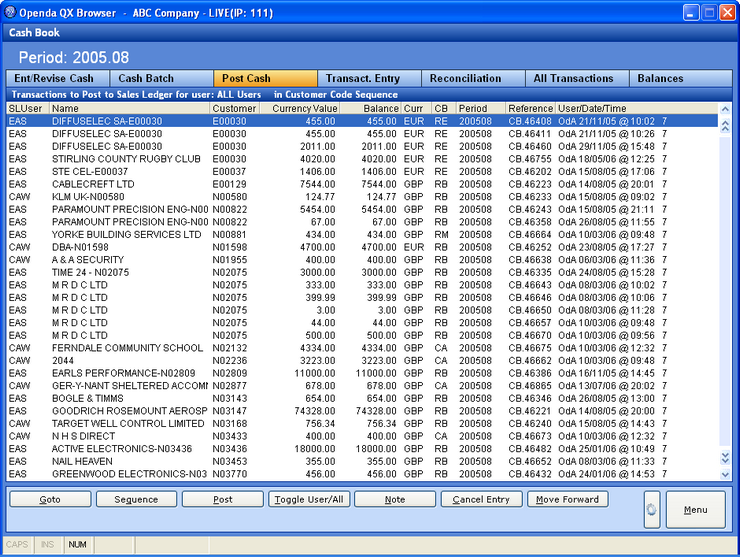Click the Currency Value column header

[299, 109]
